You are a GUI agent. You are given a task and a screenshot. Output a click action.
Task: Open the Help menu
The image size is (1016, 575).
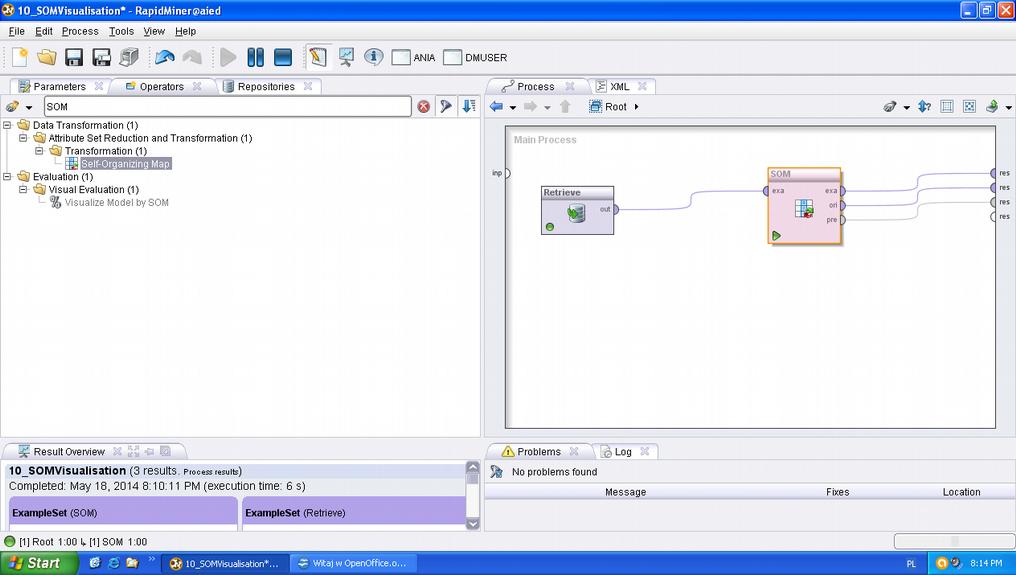[x=185, y=31]
